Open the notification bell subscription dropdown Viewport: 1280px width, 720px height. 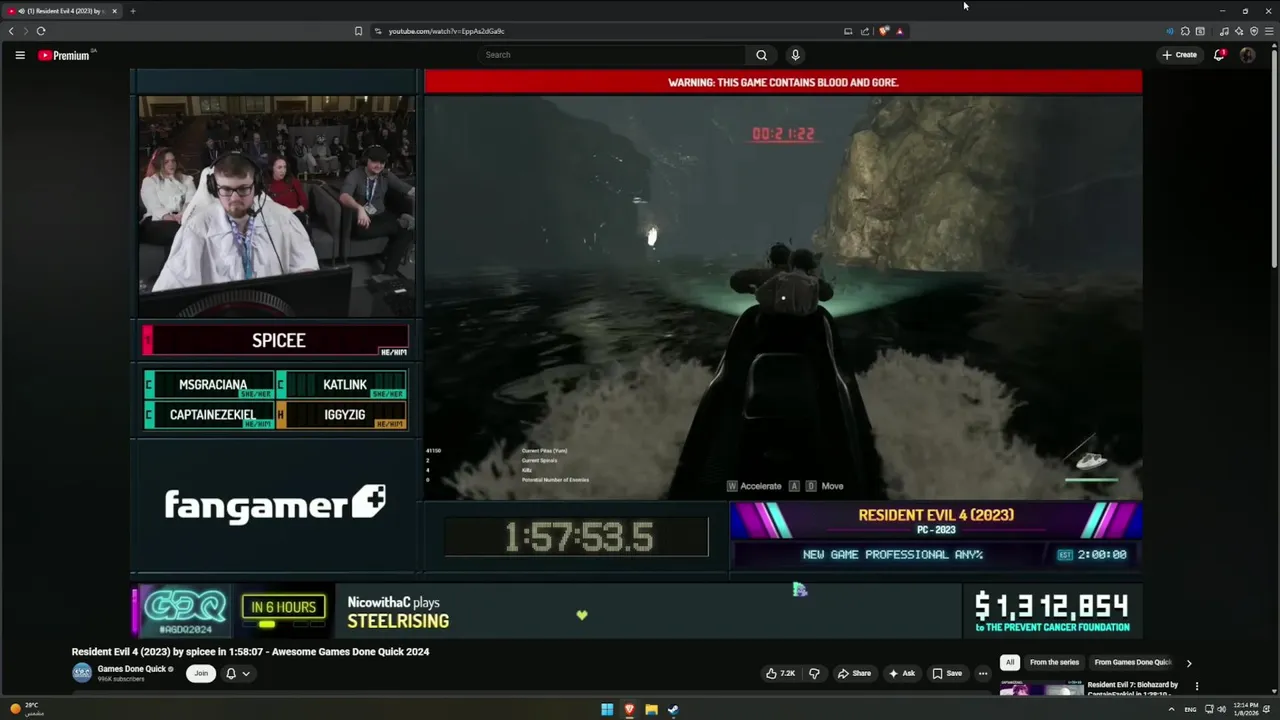pyautogui.click(x=238, y=673)
